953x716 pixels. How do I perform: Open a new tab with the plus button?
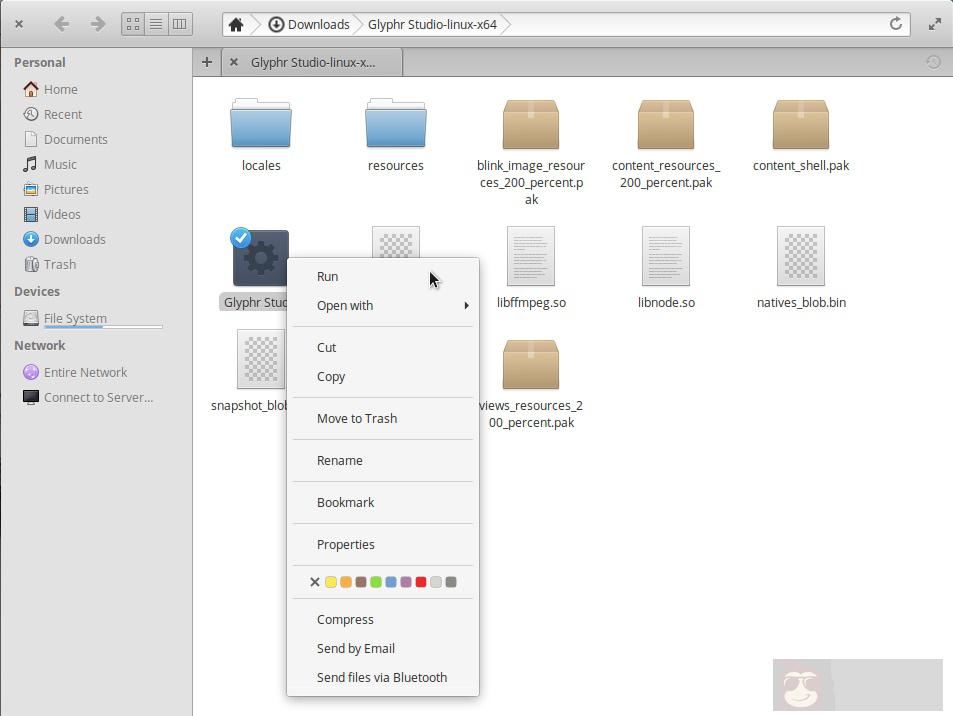206,62
